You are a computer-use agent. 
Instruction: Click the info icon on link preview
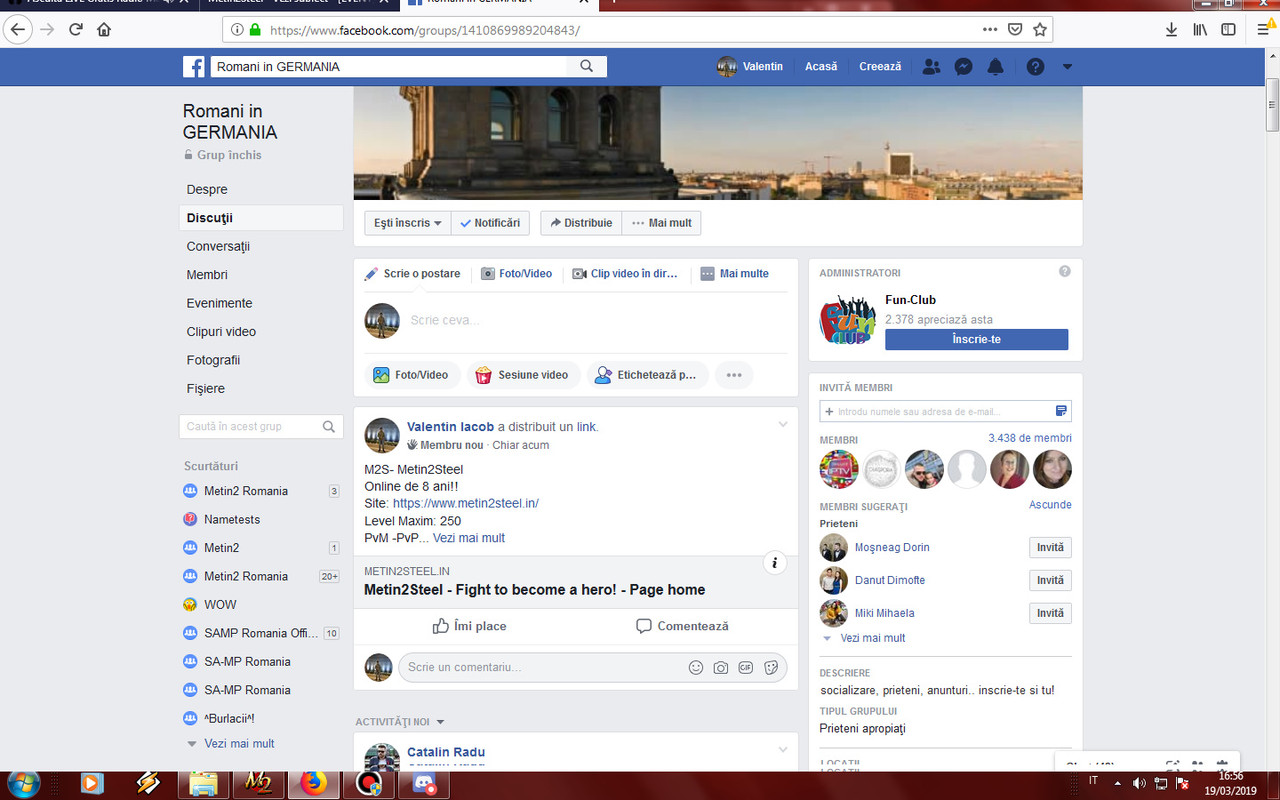pyautogui.click(x=775, y=563)
